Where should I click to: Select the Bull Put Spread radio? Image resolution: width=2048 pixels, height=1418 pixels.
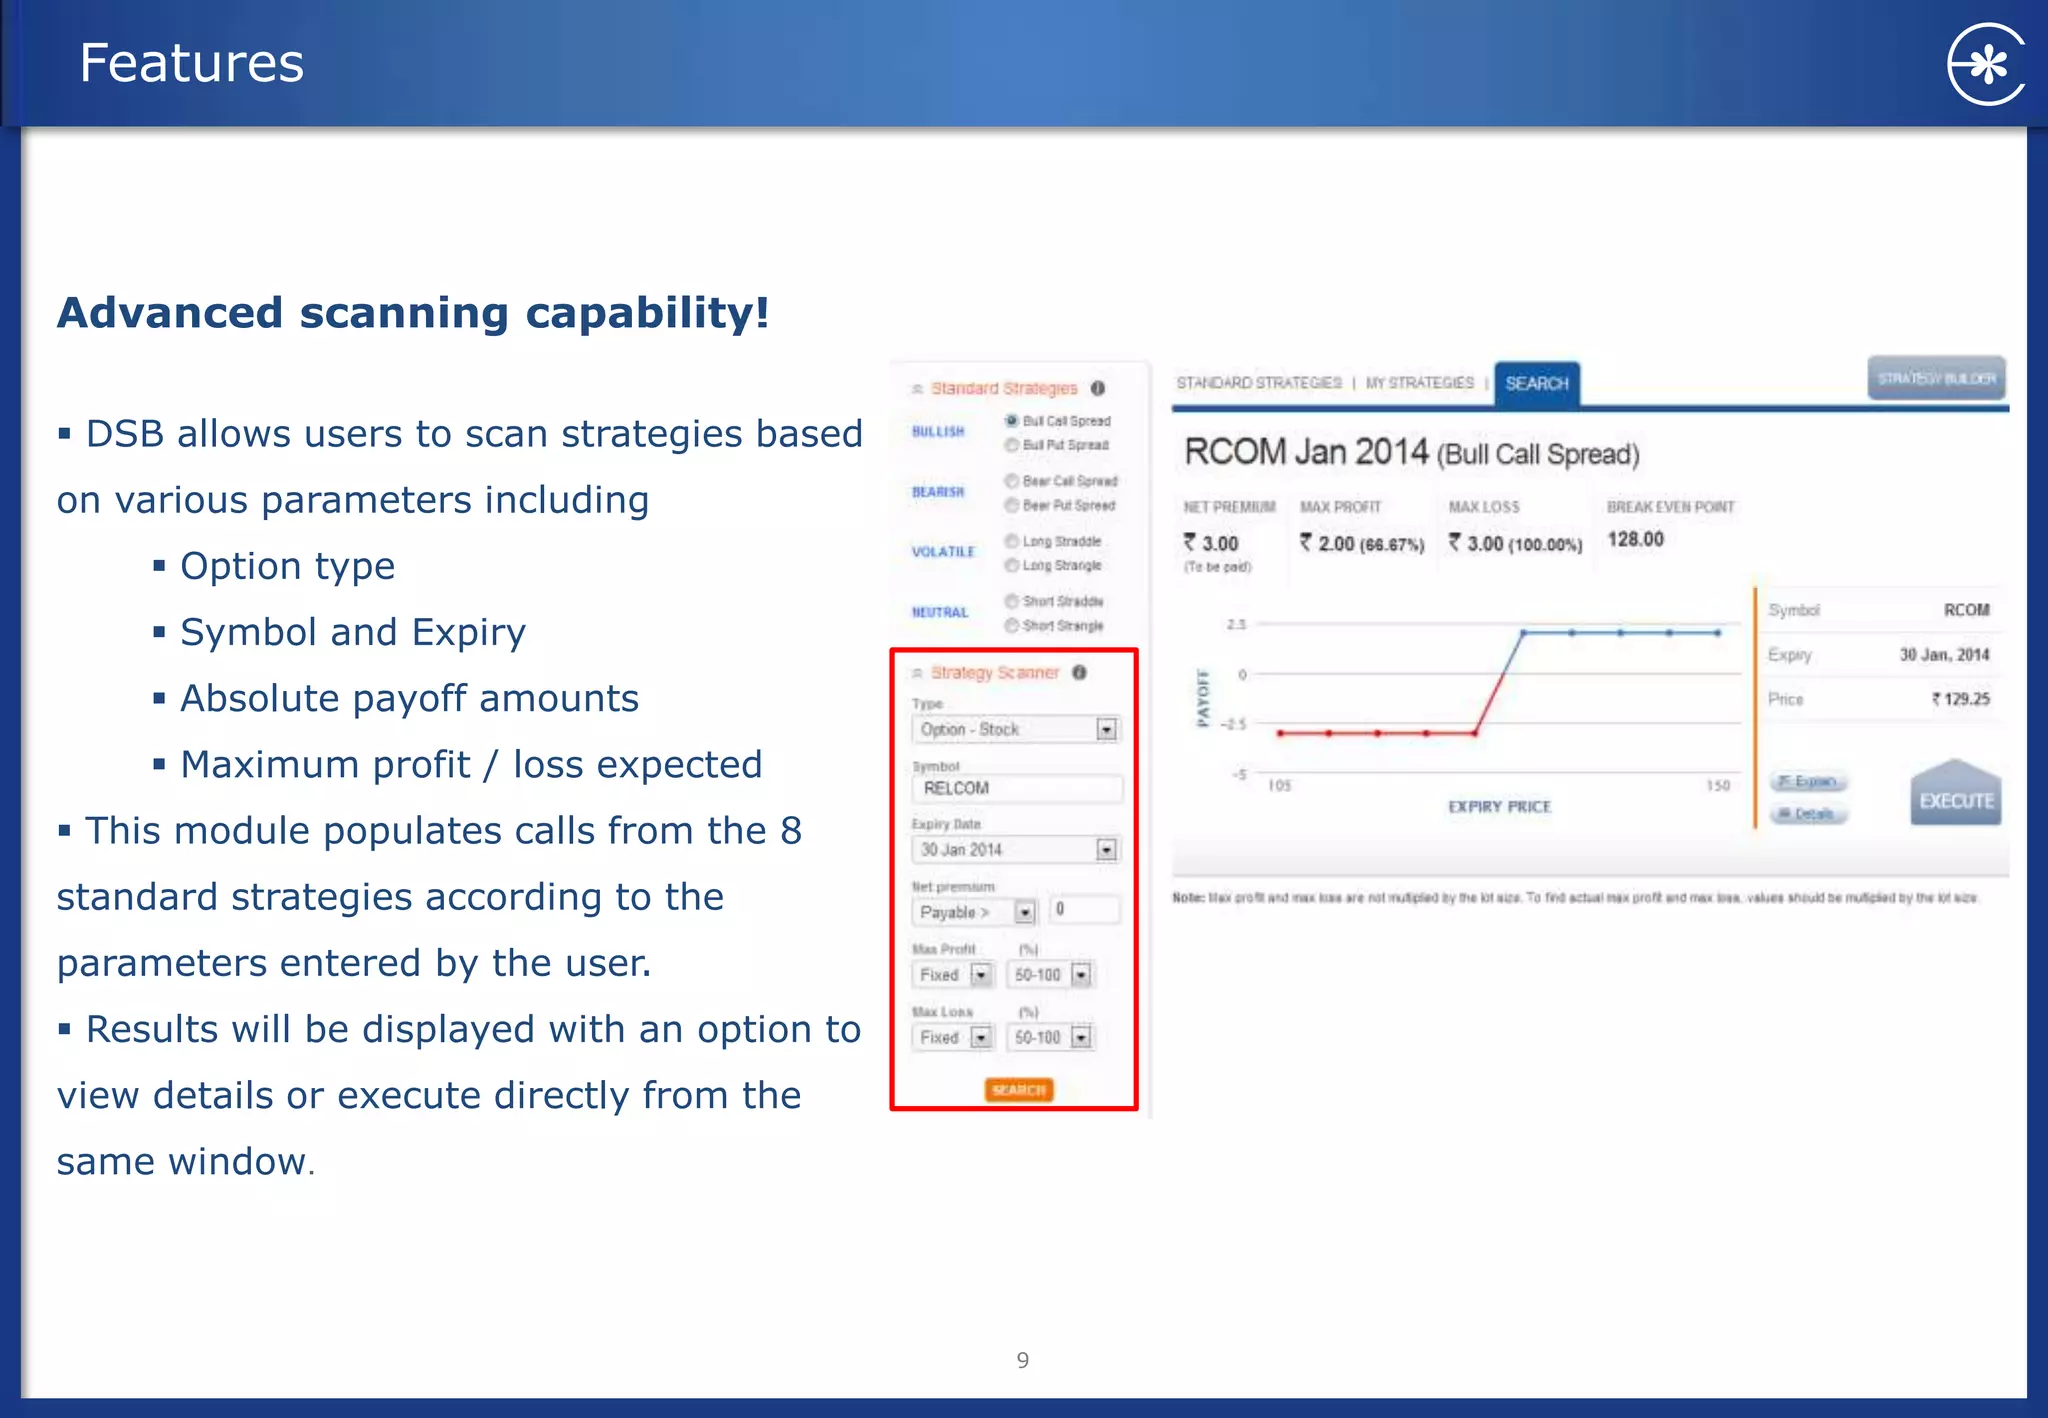pos(1012,445)
